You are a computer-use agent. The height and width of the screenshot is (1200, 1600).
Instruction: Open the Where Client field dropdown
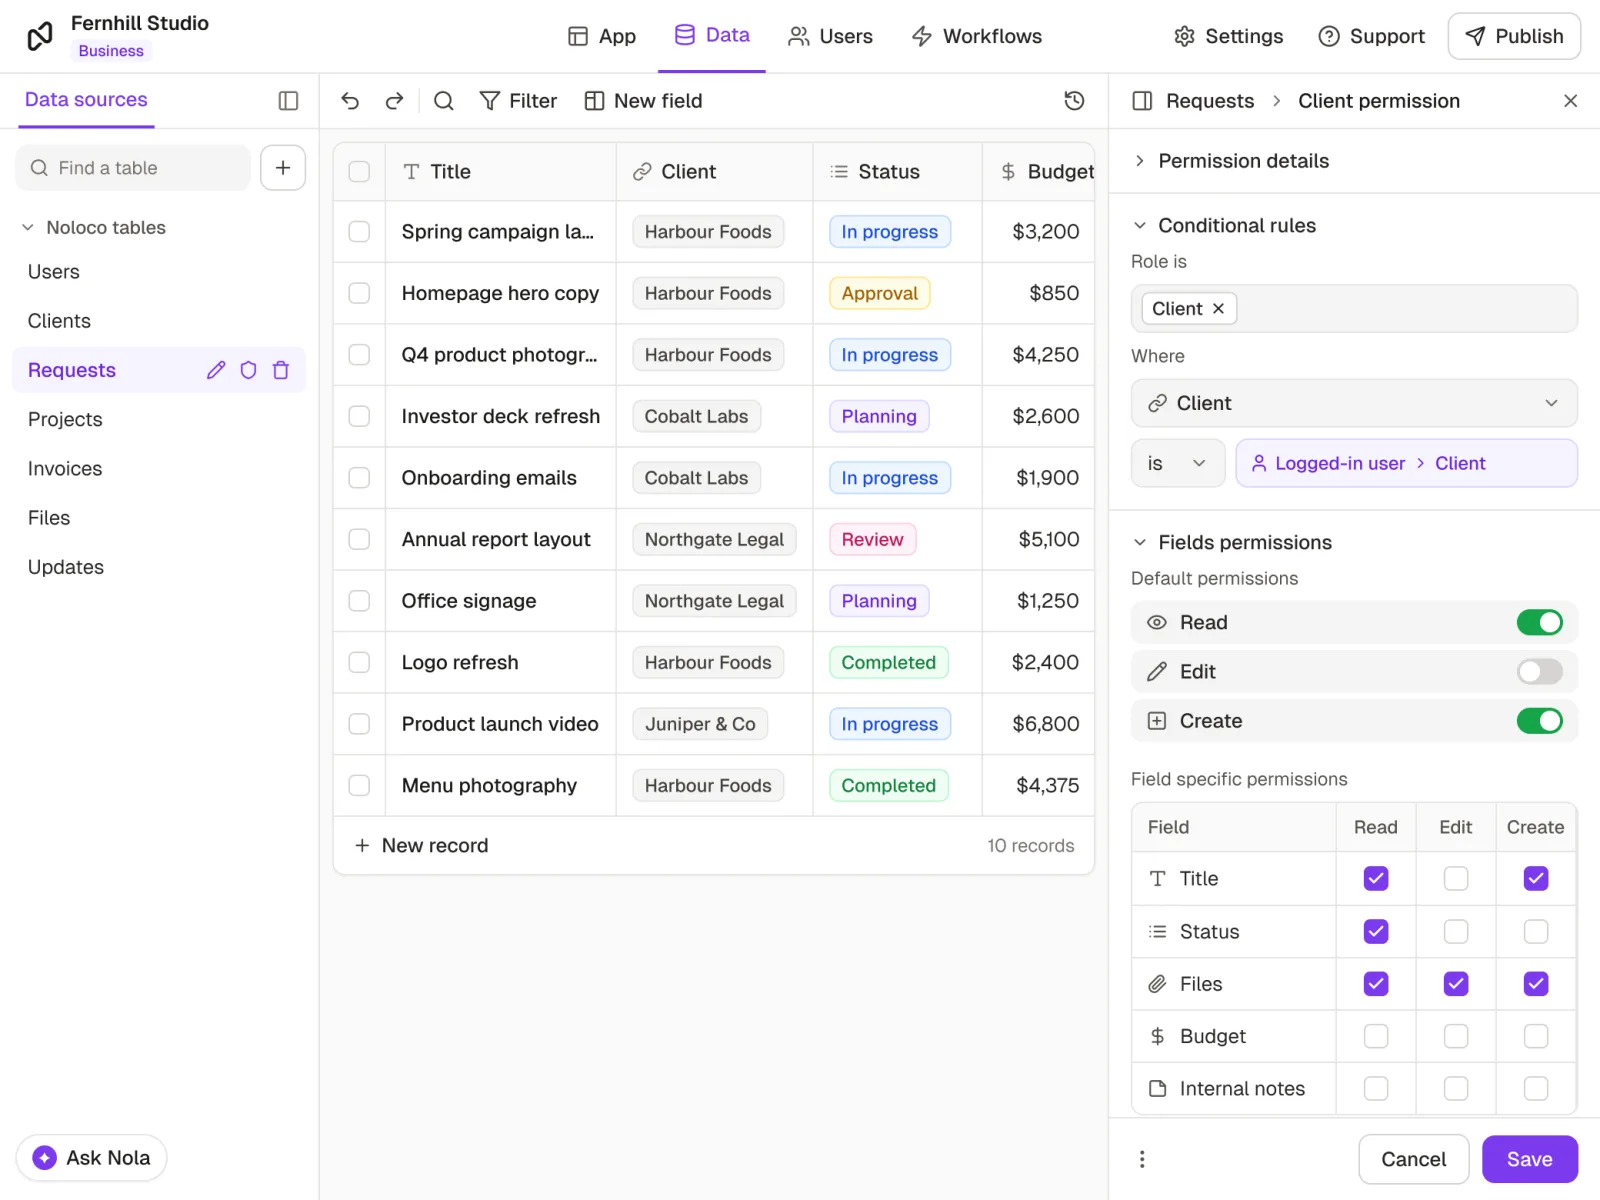(1354, 403)
